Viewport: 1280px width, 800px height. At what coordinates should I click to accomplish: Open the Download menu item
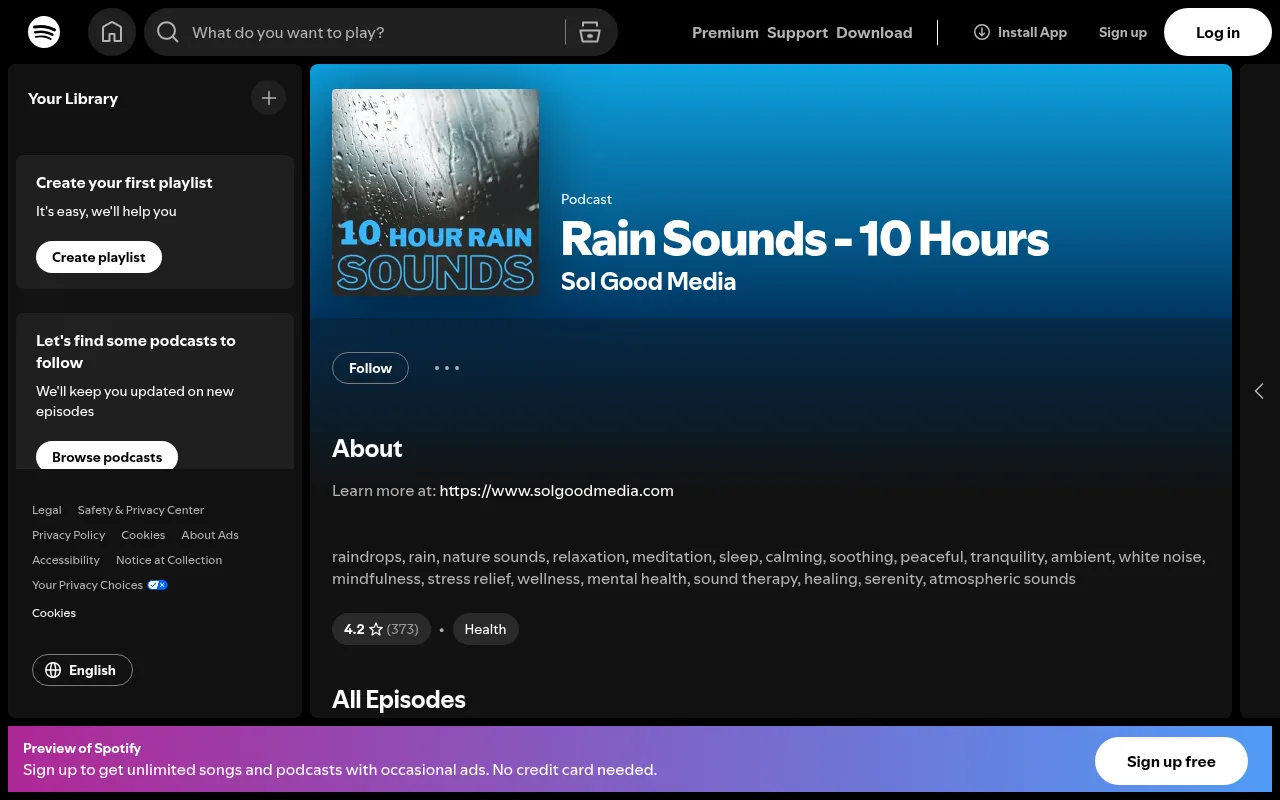874,32
